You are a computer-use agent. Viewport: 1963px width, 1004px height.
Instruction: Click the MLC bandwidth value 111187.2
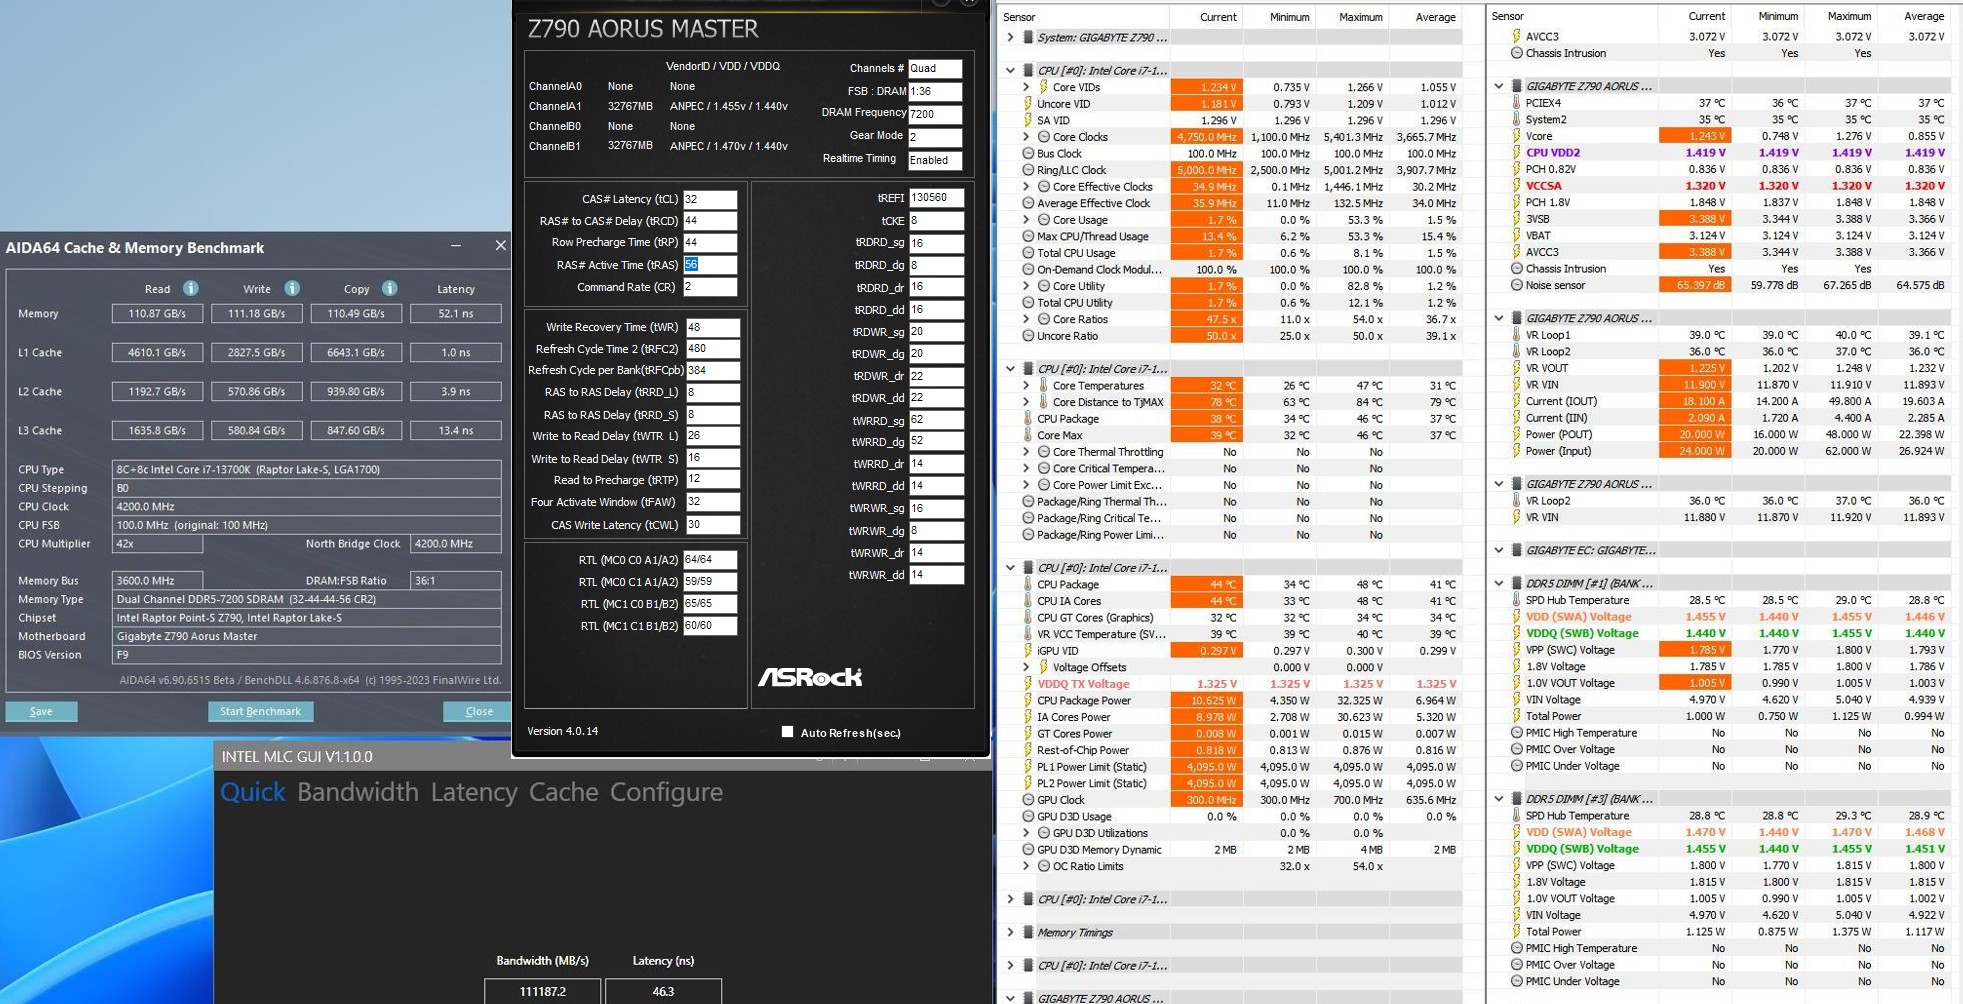coord(543,991)
